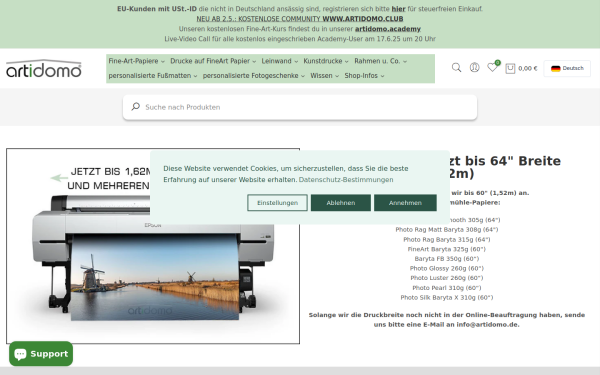Open the Shop-Infos menu
Viewport: 600px width, 375px height.
coord(364,76)
